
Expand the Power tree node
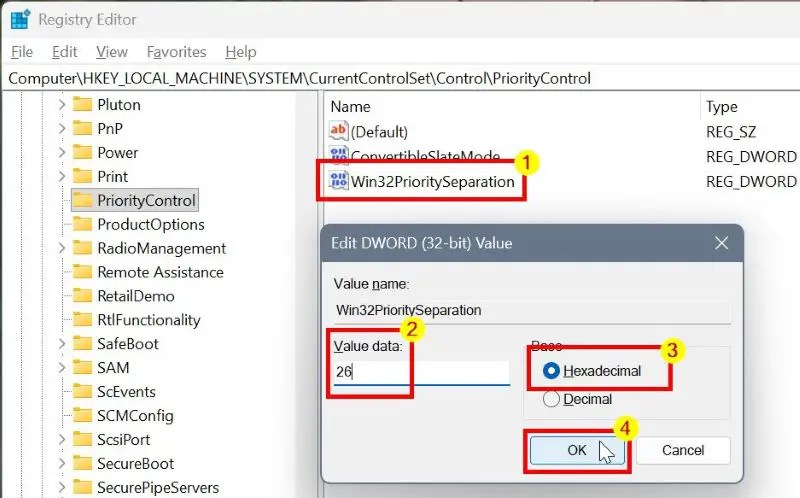point(62,152)
